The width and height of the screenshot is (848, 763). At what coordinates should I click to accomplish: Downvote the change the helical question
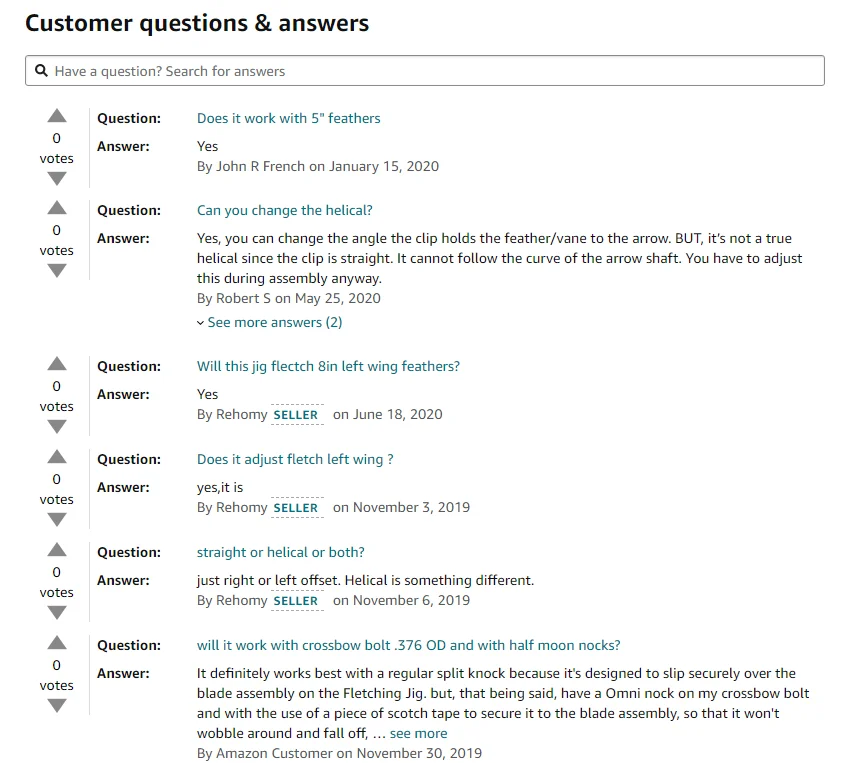[57, 271]
